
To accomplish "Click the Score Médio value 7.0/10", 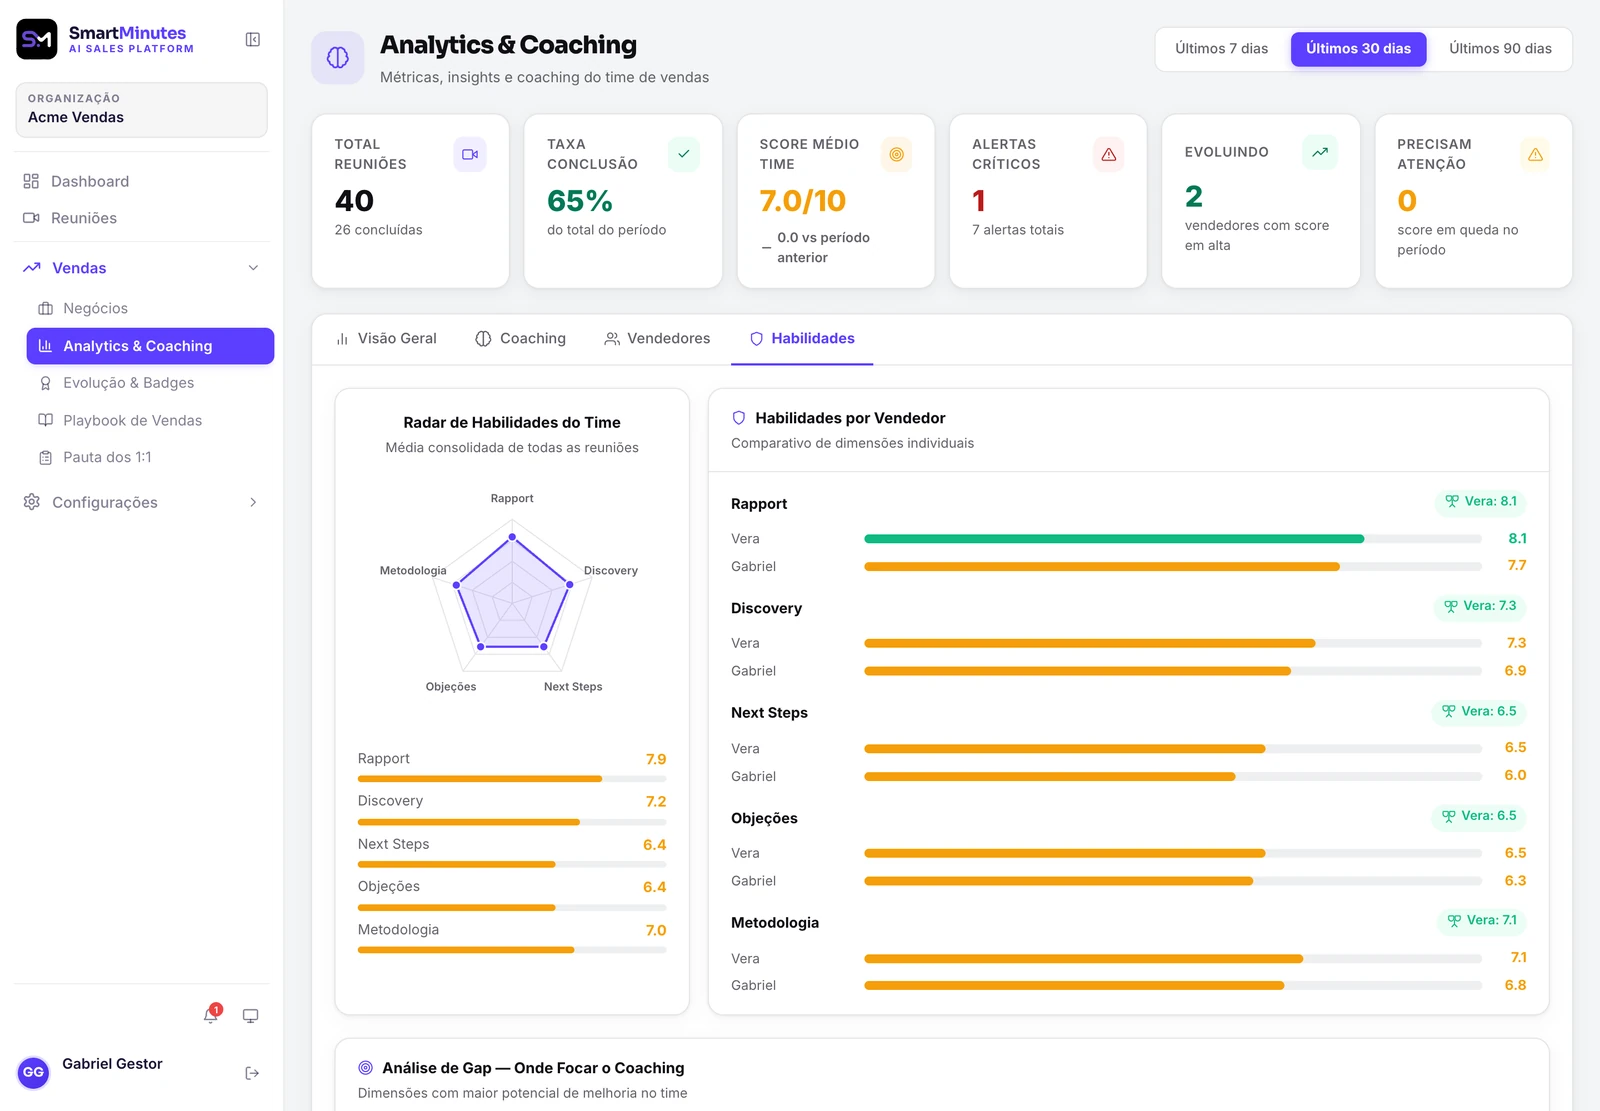I will coord(803,201).
